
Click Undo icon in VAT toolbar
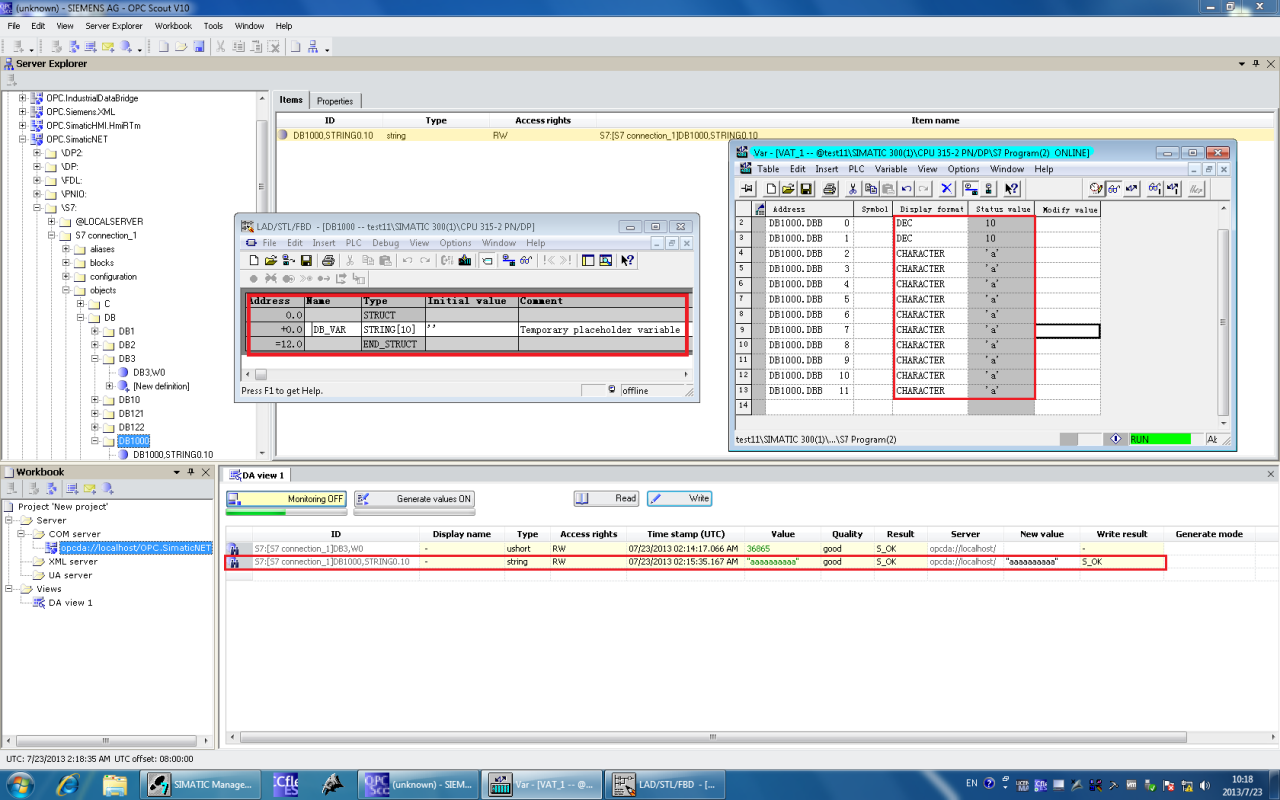pyautogui.click(x=906, y=188)
